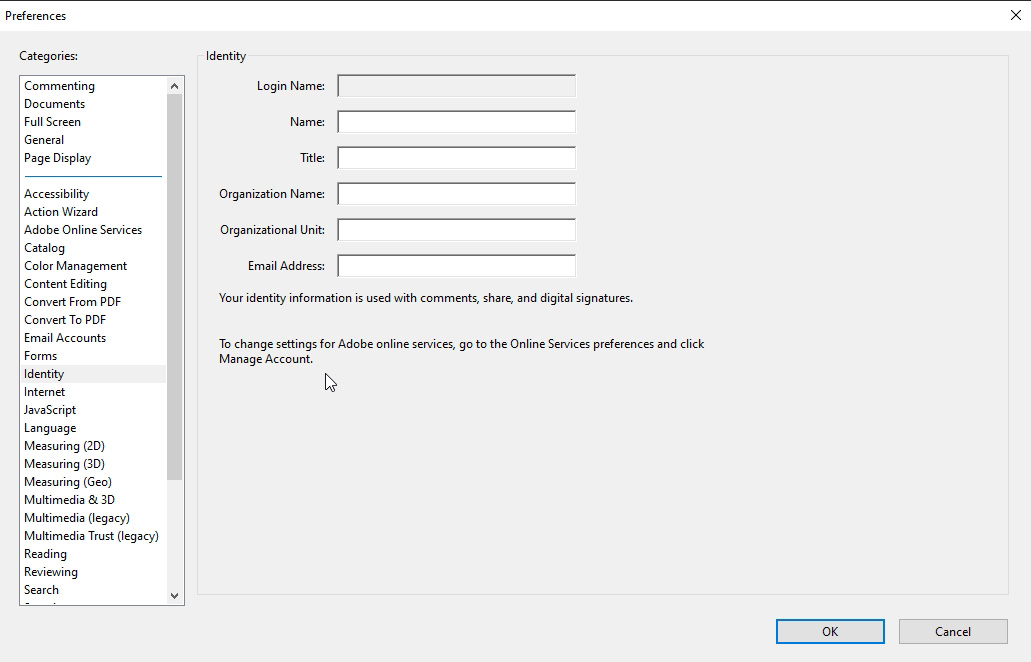Click the Organization Name field
The width and height of the screenshot is (1031, 662).
coord(456,194)
